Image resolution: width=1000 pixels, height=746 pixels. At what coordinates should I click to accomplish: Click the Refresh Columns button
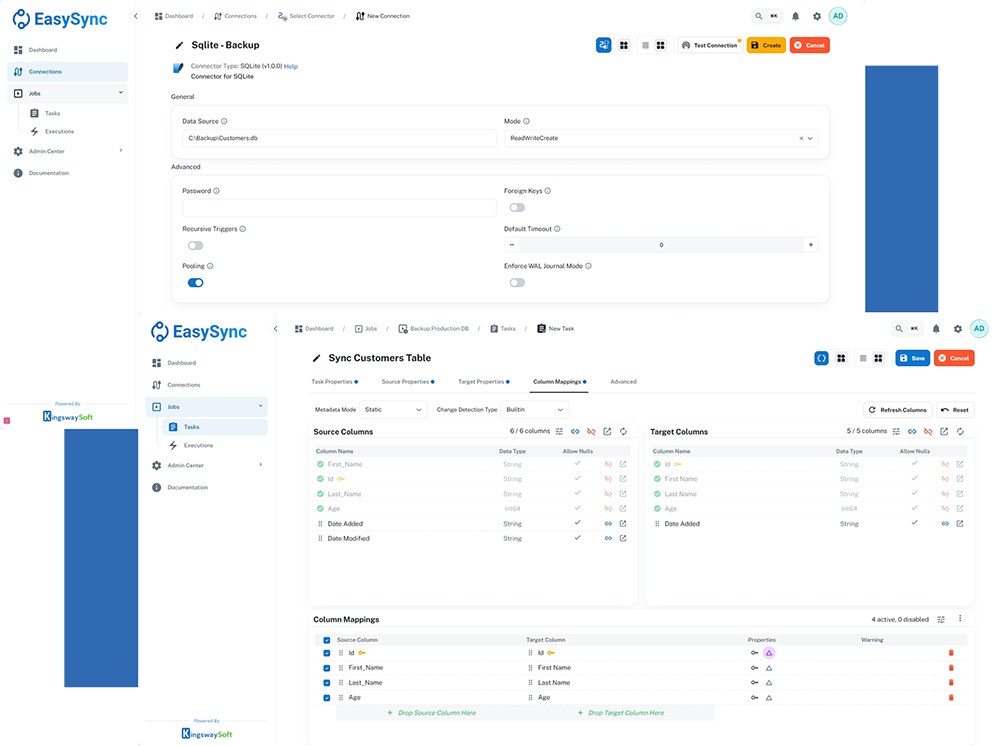pyautogui.click(x=898, y=410)
